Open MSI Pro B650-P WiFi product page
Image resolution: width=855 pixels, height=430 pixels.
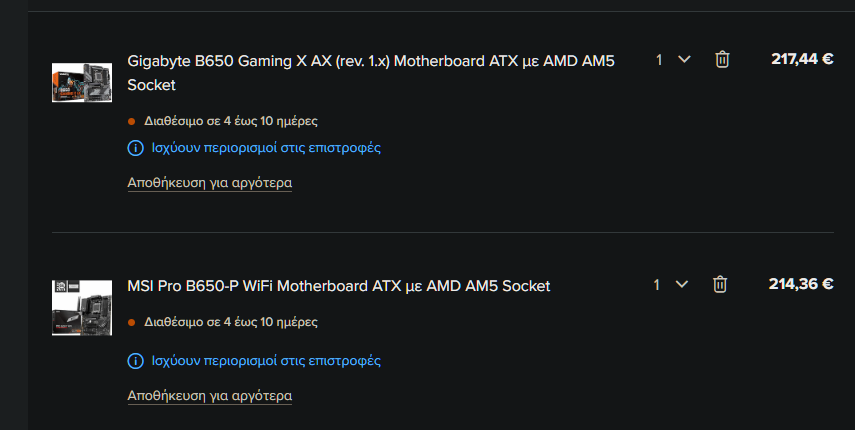(339, 286)
